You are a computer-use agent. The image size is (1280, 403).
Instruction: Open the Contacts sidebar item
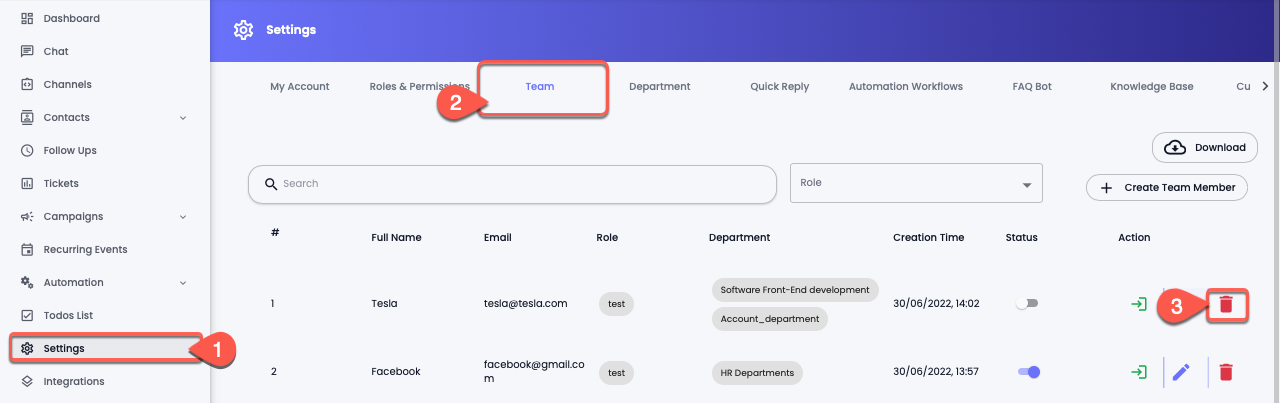pos(104,117)
